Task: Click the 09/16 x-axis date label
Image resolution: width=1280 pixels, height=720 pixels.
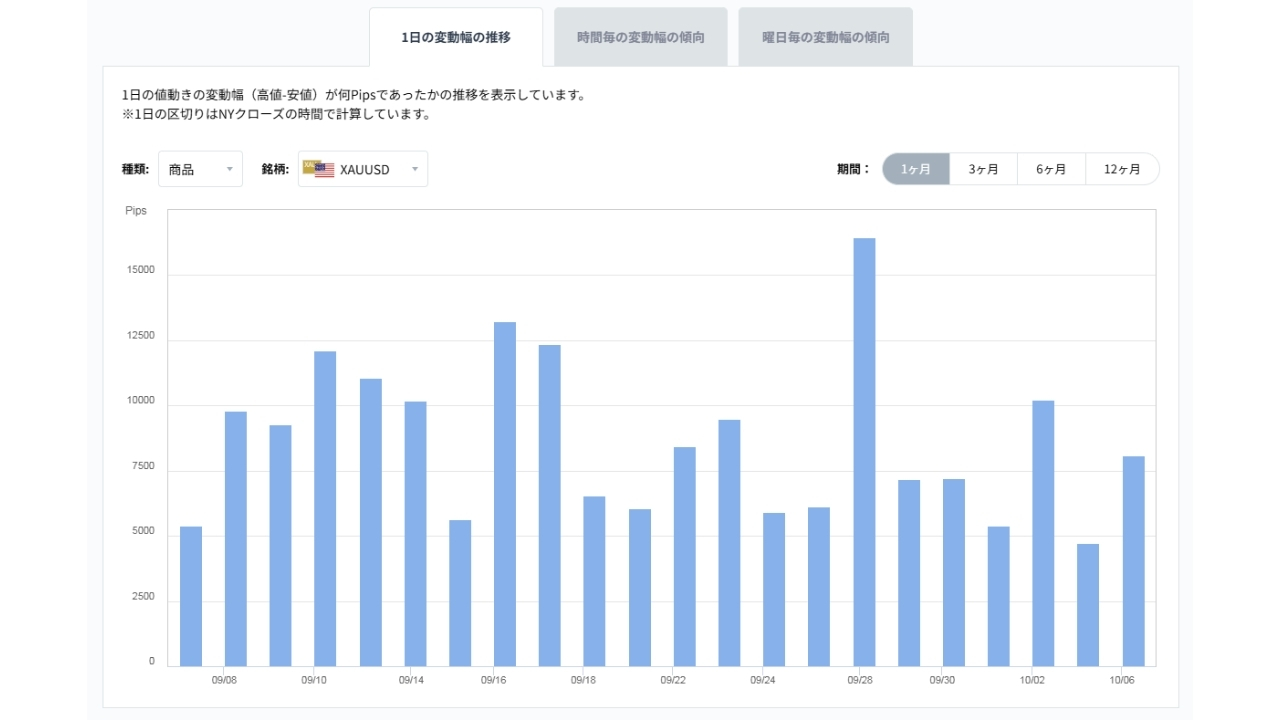Action: click(x=493, y=680)
